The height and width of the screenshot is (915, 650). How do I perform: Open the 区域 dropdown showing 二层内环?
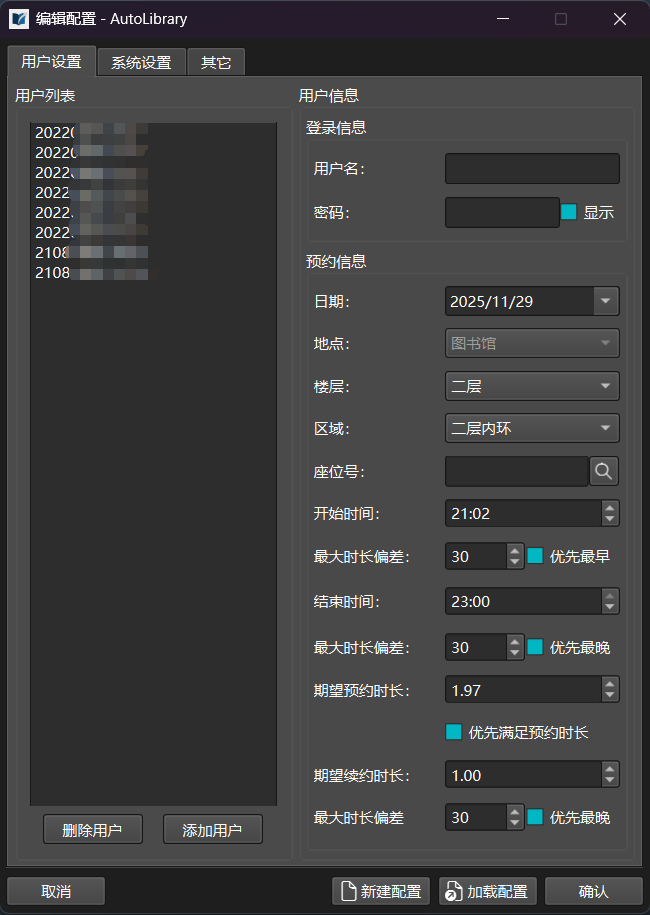coord(605,429)
